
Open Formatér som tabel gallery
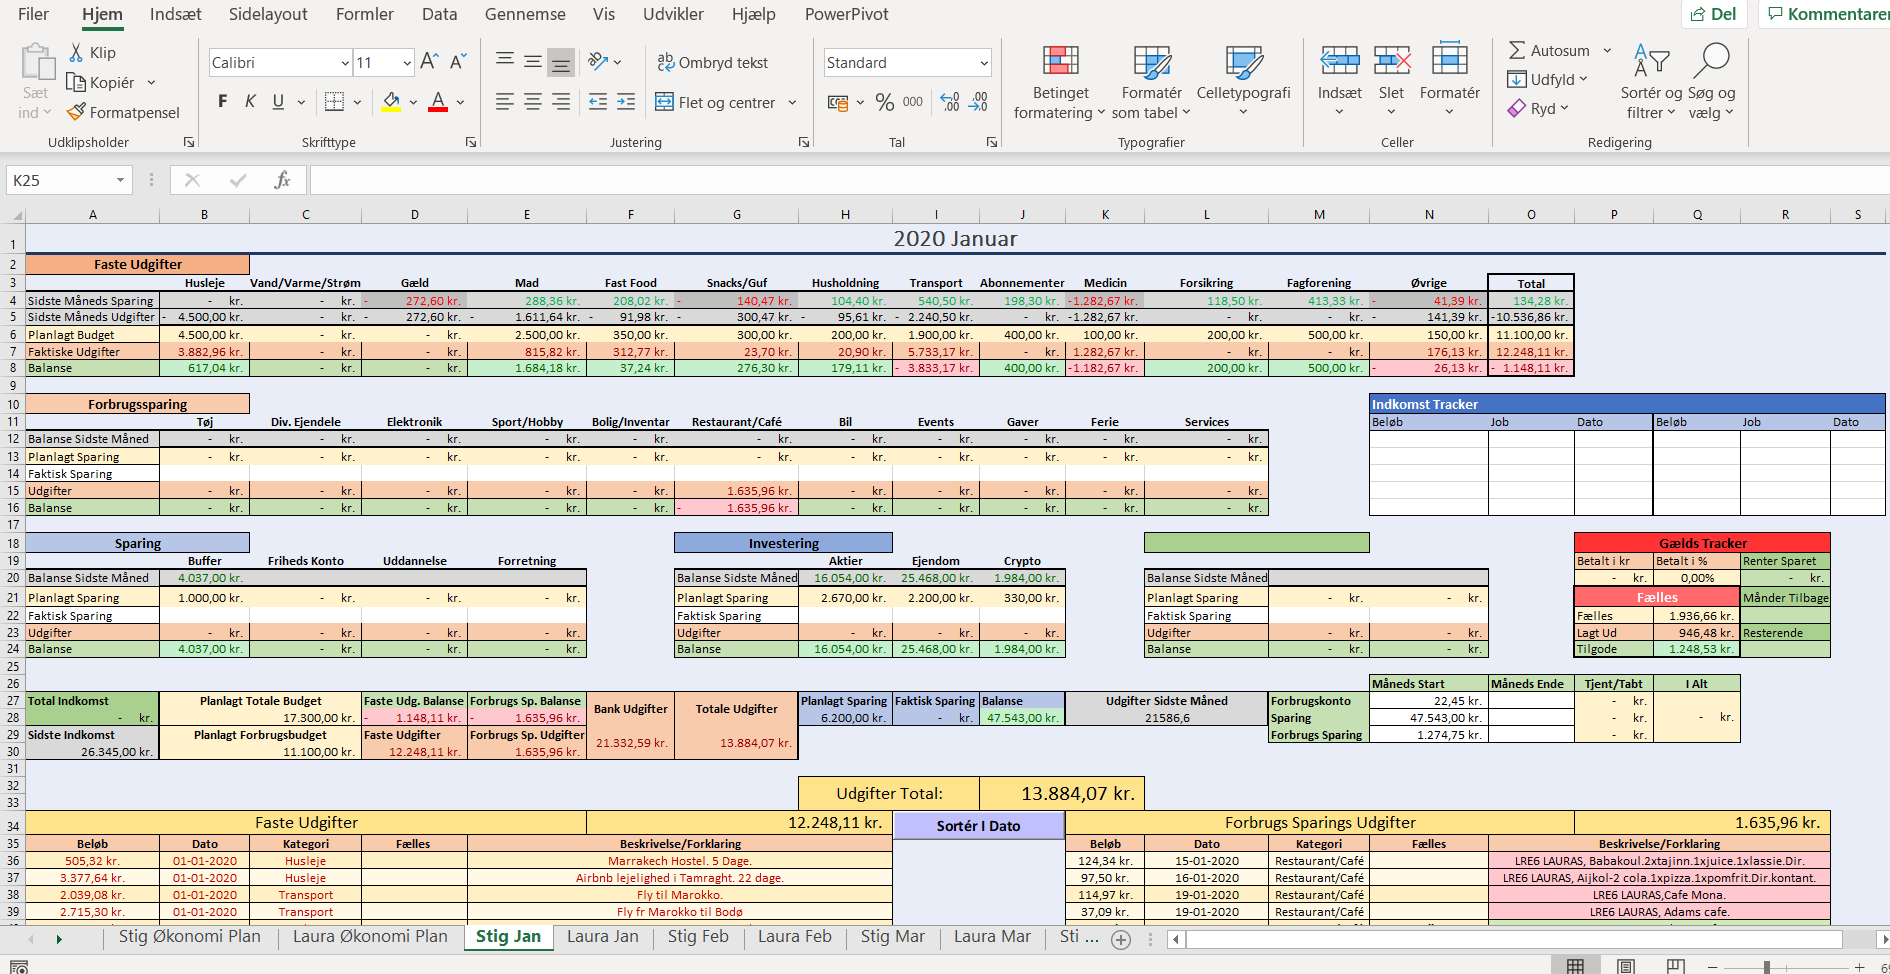(1151, 82)
